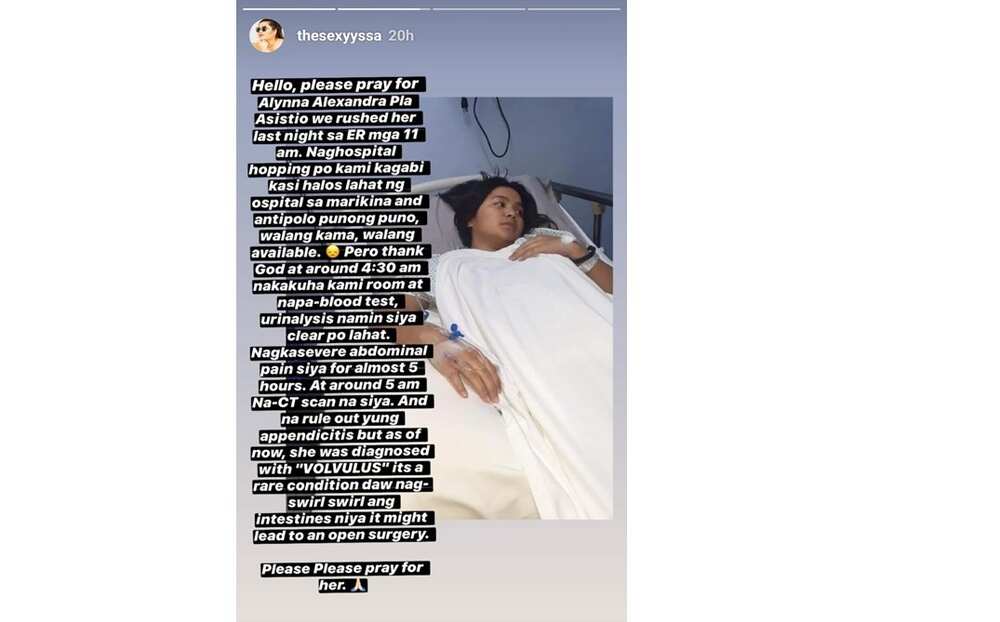Select the second story progress segment
Image resolution: width=1000 pixels, height=622 pixels.
[384, 9]
